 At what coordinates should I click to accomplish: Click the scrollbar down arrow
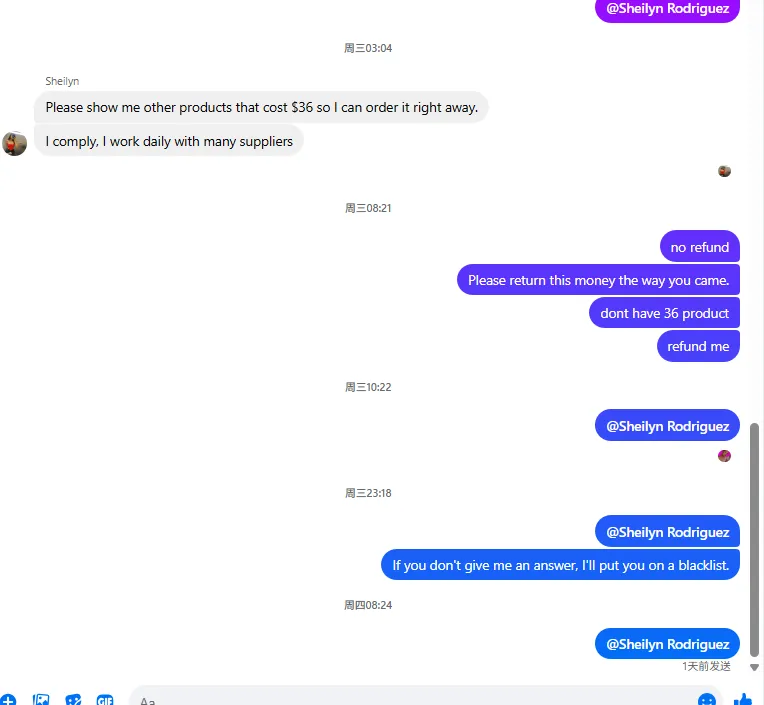[x=754, y=667]
